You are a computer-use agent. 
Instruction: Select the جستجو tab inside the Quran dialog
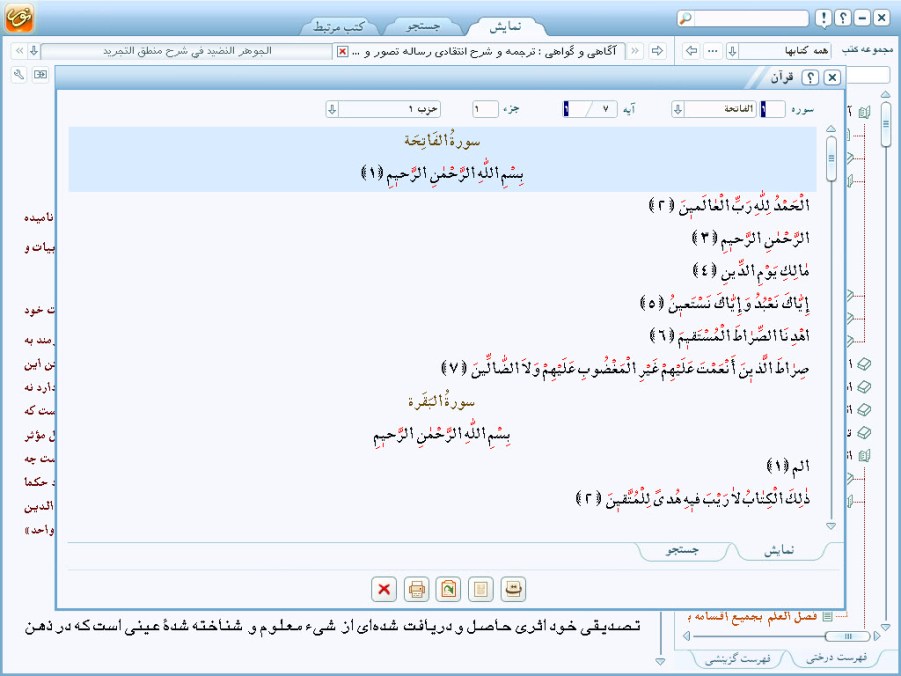682,550
